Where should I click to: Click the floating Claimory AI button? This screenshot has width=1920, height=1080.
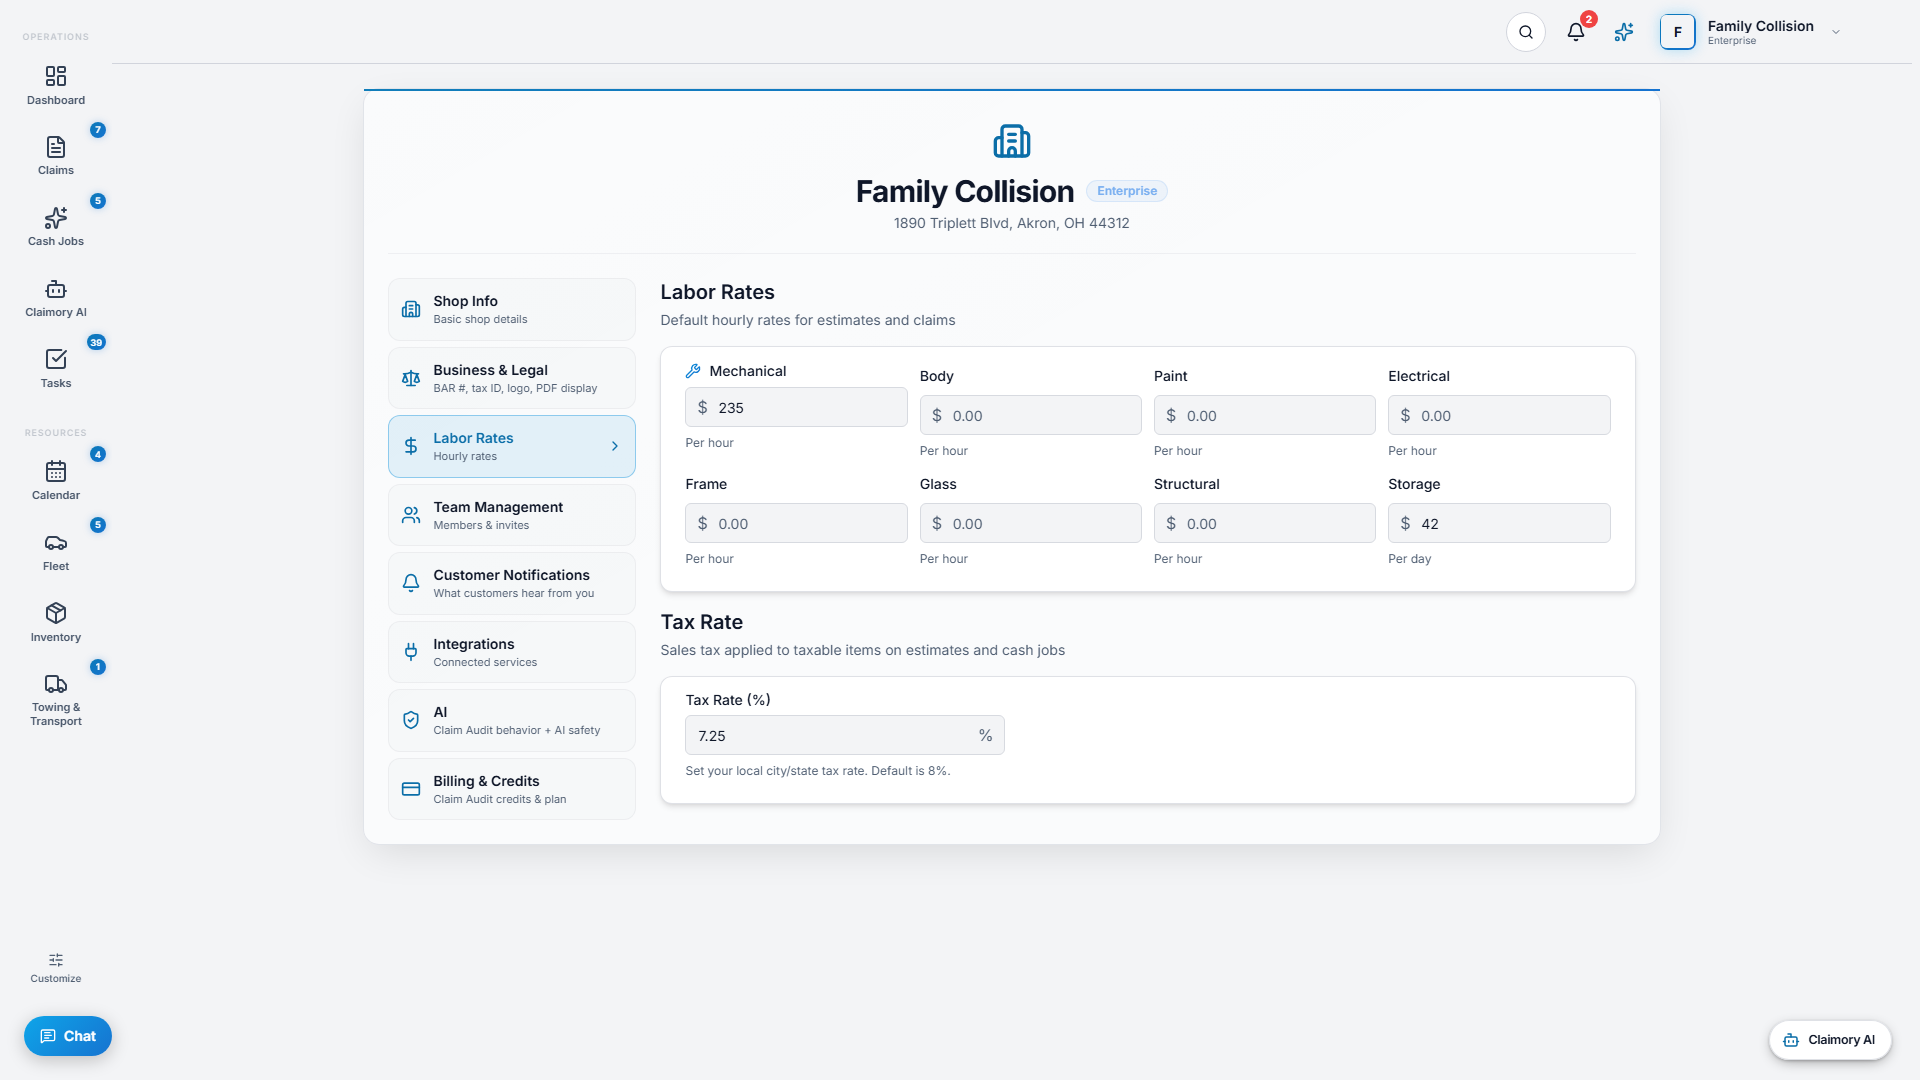tap(1830, 1040)
